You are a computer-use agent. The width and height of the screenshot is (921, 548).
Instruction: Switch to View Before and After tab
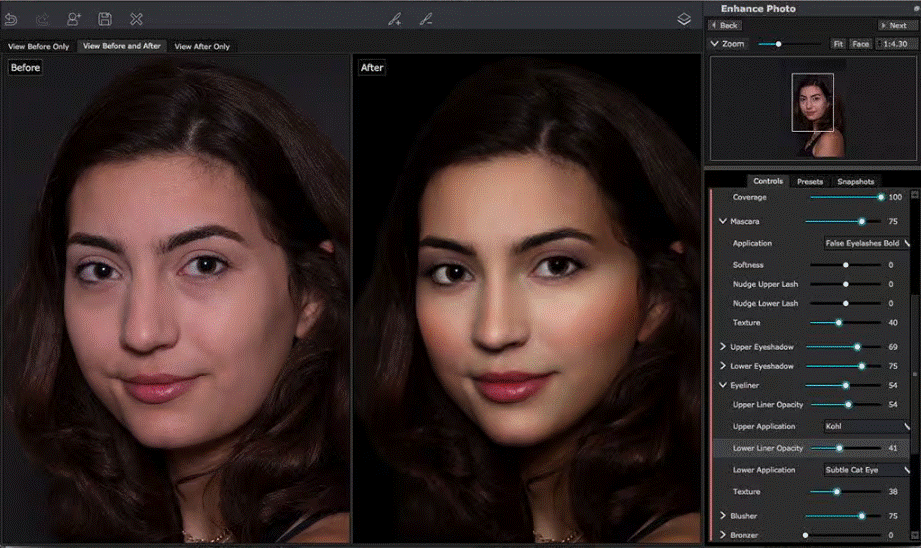click(122, 46)
